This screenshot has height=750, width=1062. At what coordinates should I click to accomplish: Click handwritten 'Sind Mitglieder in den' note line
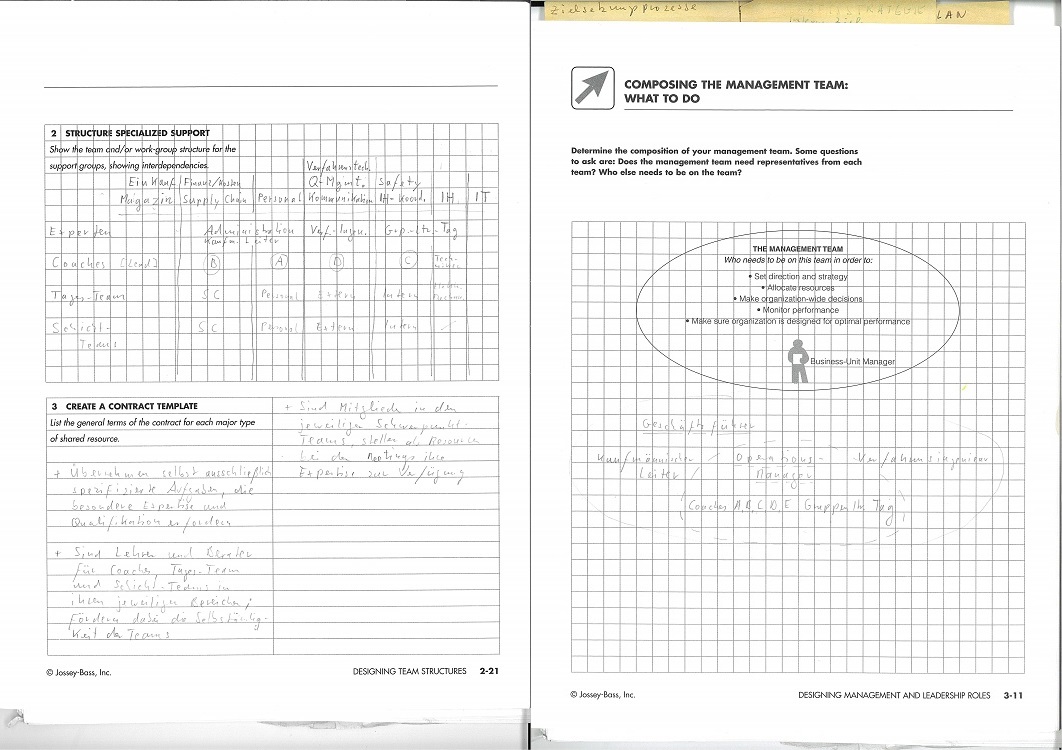(372, 408)
